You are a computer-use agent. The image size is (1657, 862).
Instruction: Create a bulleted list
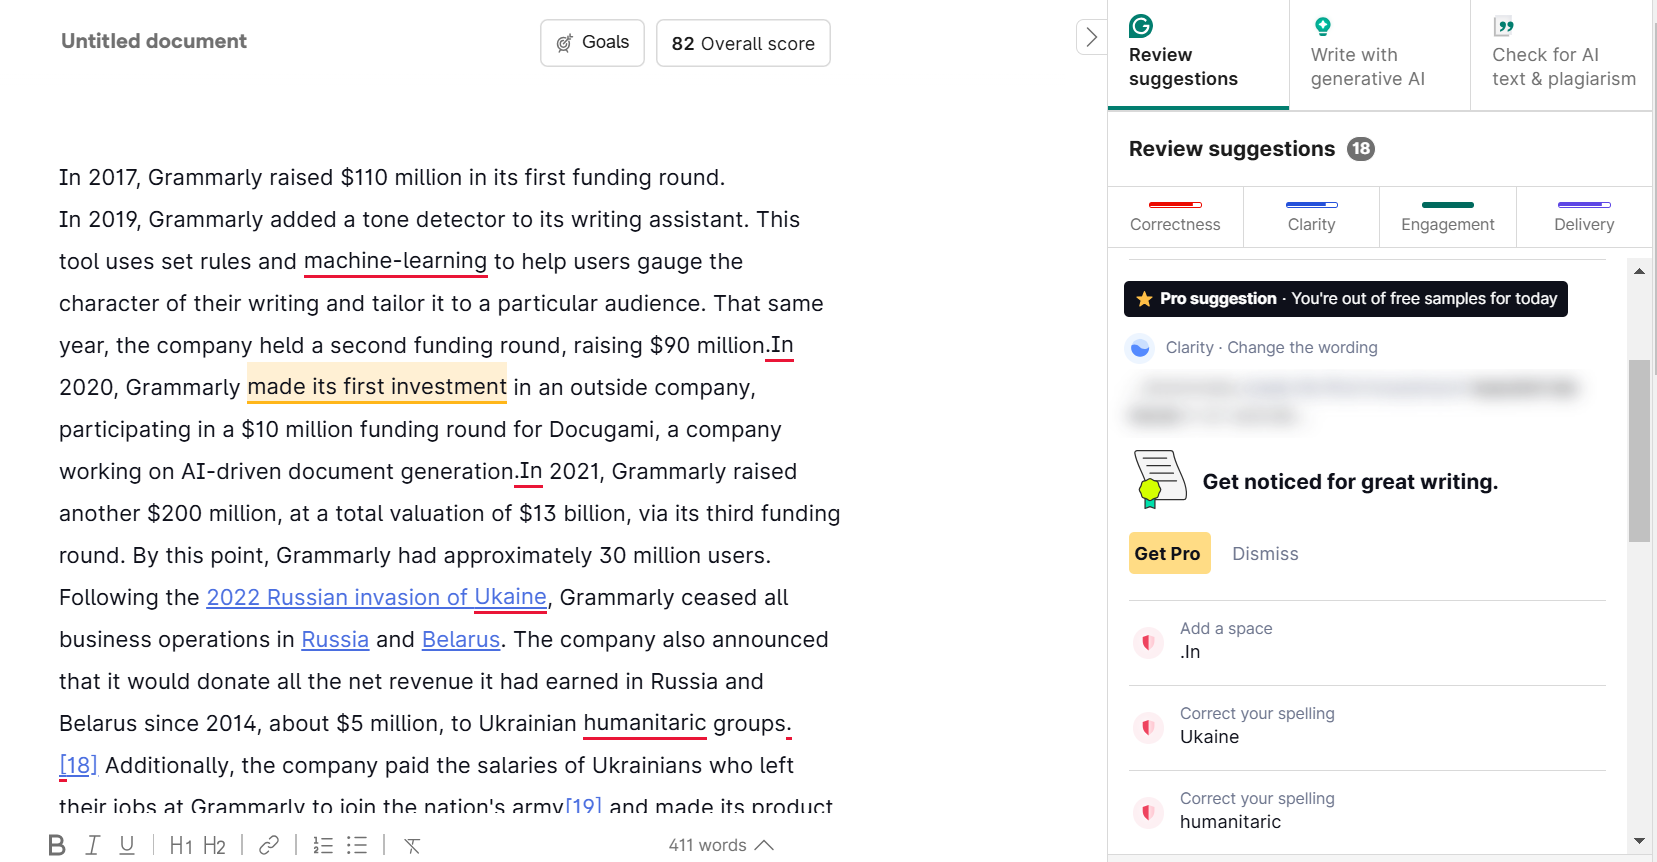click(x=357, y=845)
